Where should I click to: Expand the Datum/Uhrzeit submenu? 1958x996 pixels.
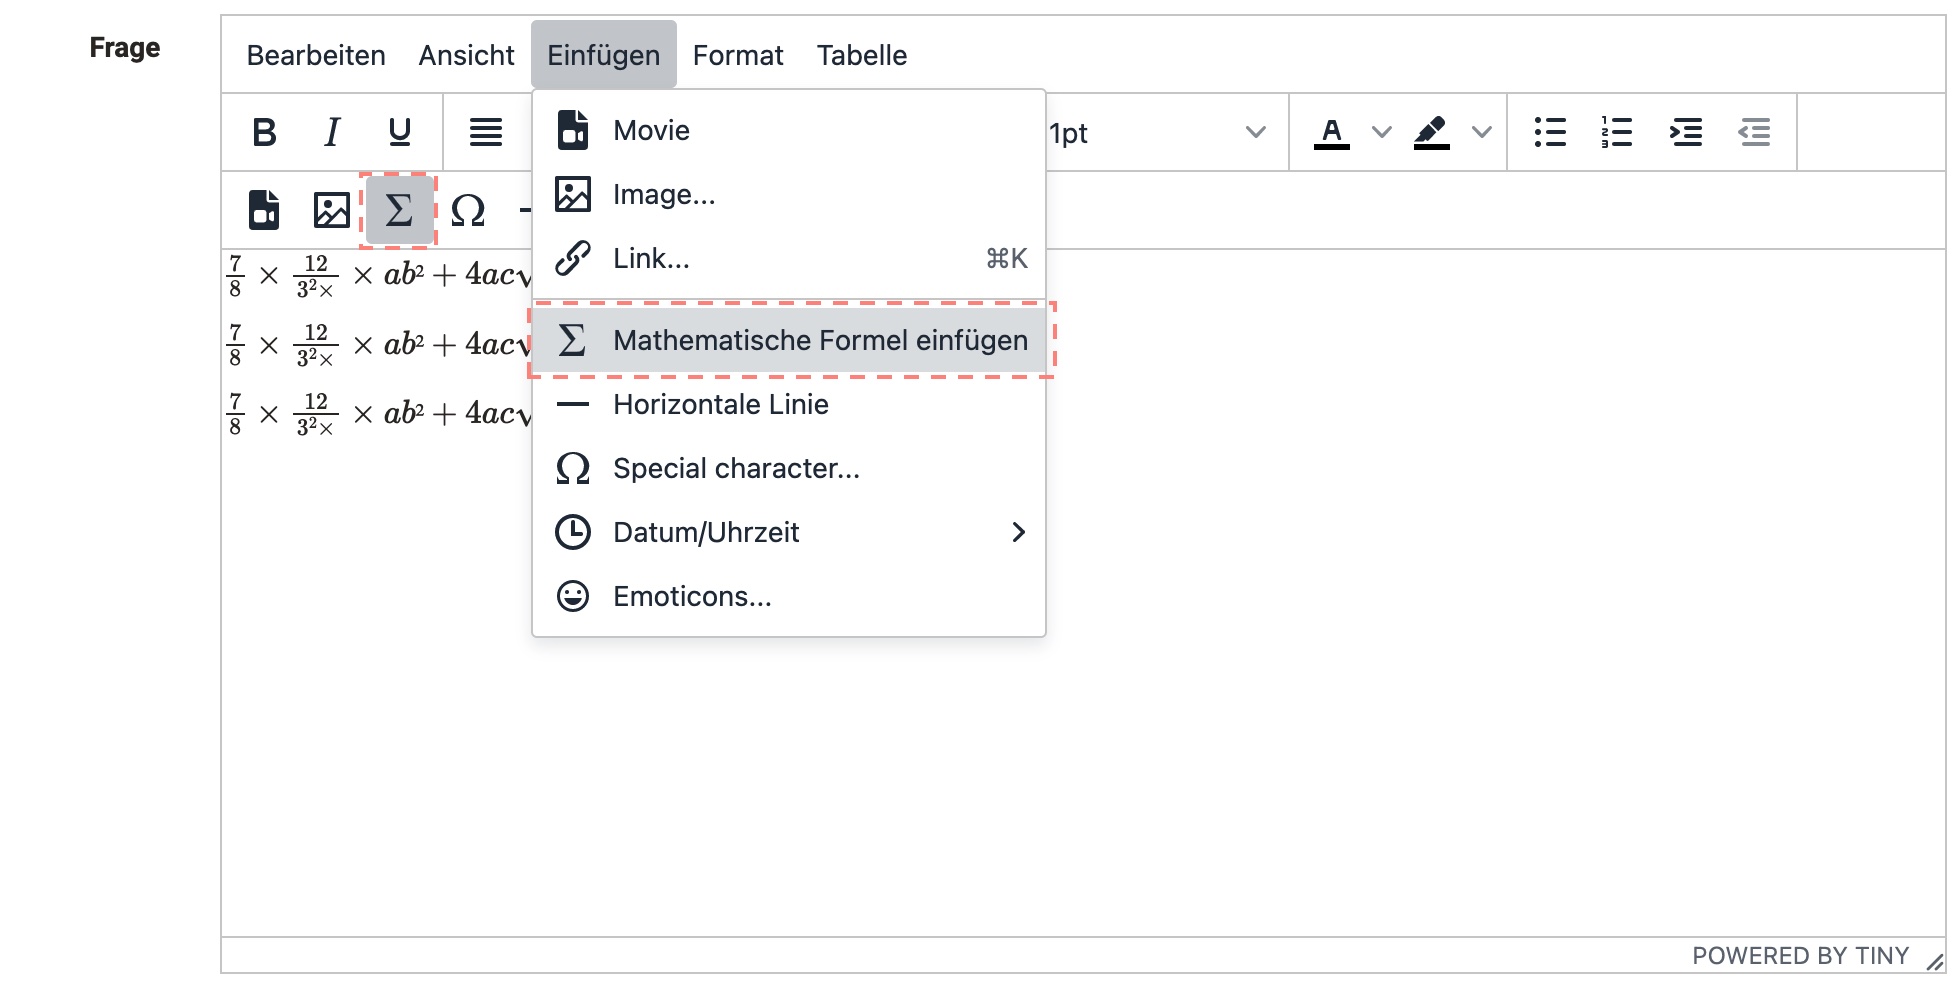[x=1018, y=532]
